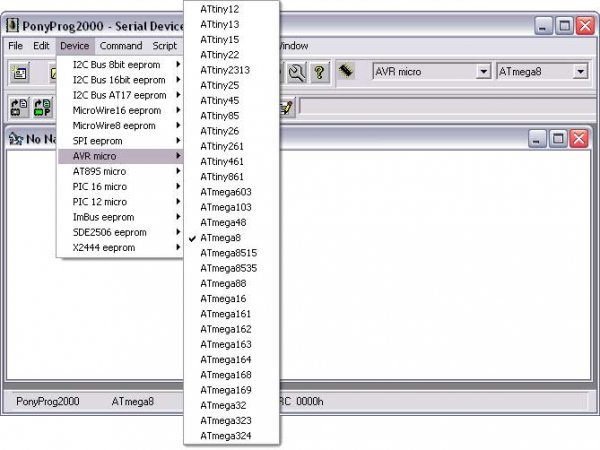Select ATmega168 in the AVR submenu
Viewport: 600px width, 450px height.
click(225, 375)
